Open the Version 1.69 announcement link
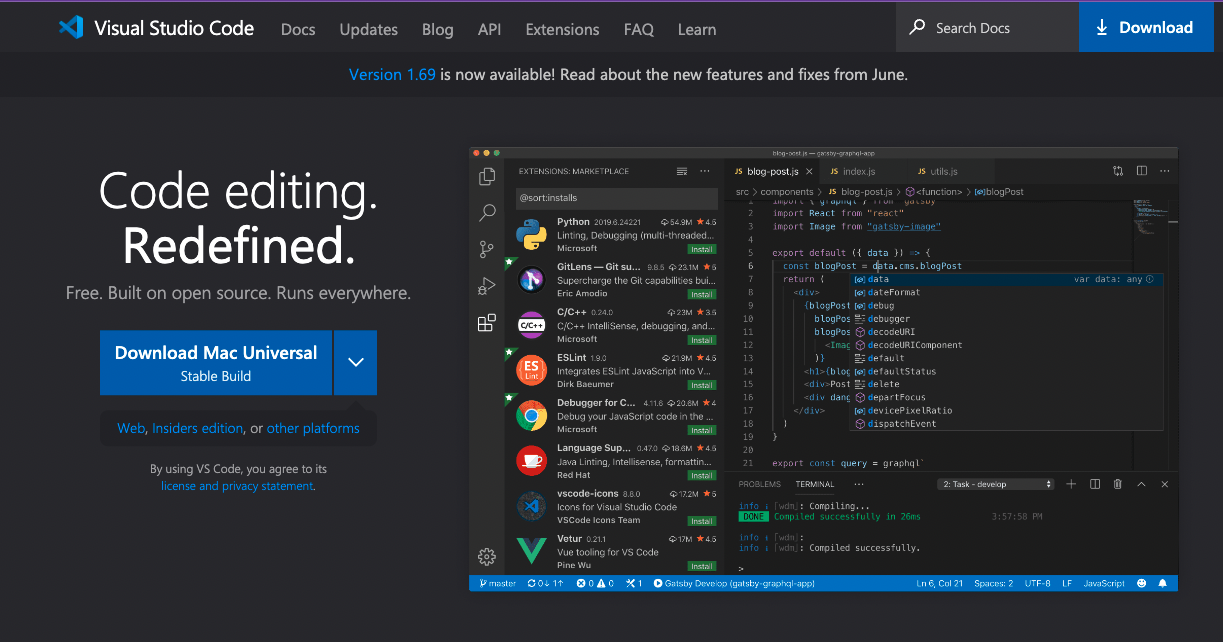This screenshot has width=1223, height=644. (392, 74)
